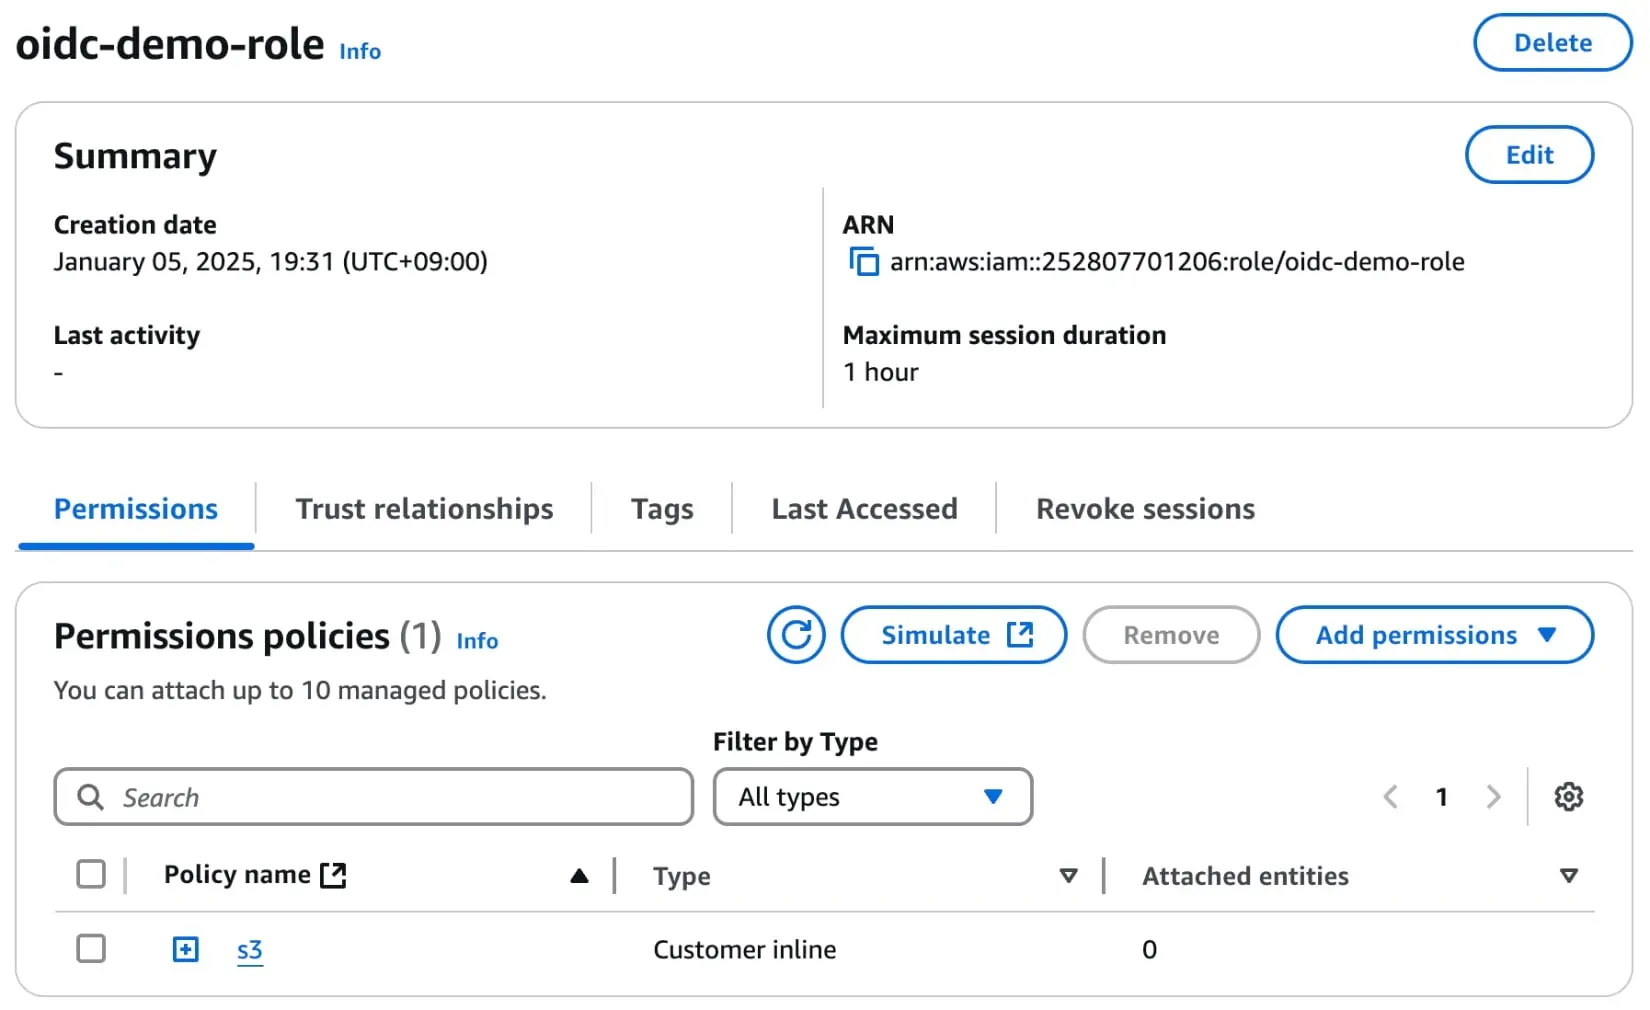Open the Add permissions dropdown

1434,635
